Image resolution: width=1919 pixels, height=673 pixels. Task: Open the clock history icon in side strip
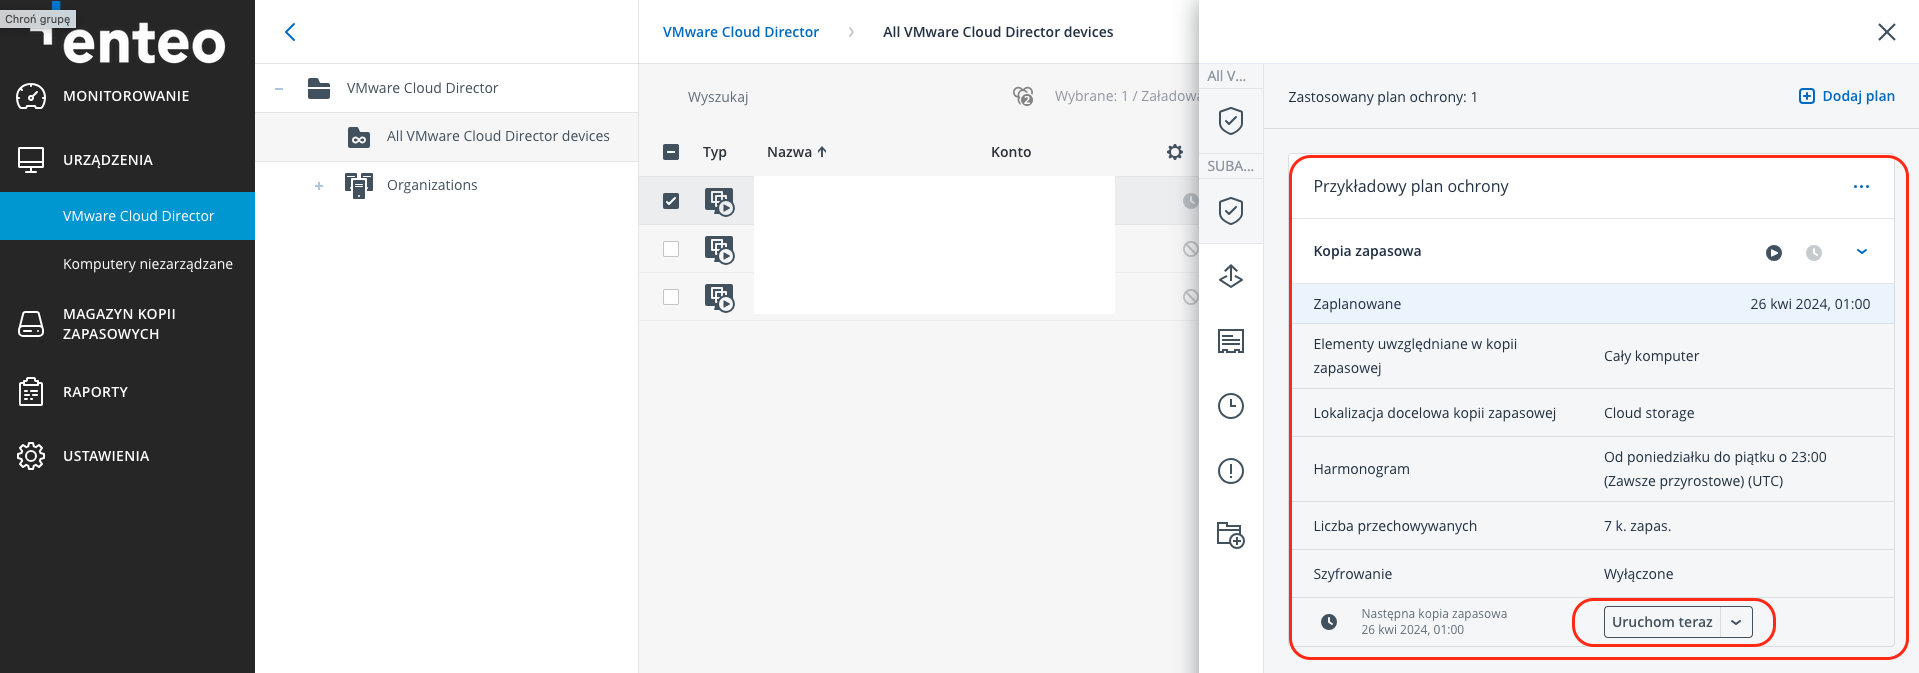point(1231,406)
